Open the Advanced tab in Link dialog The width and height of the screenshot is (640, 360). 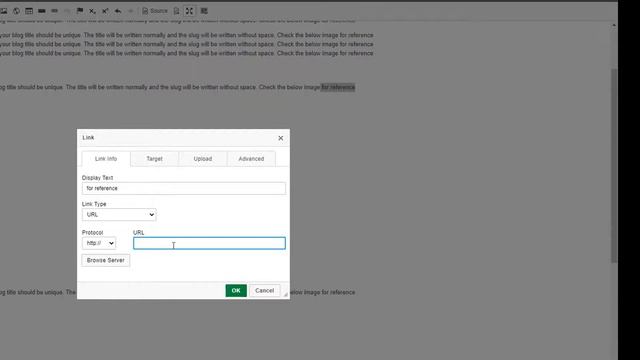pos(251,159)
